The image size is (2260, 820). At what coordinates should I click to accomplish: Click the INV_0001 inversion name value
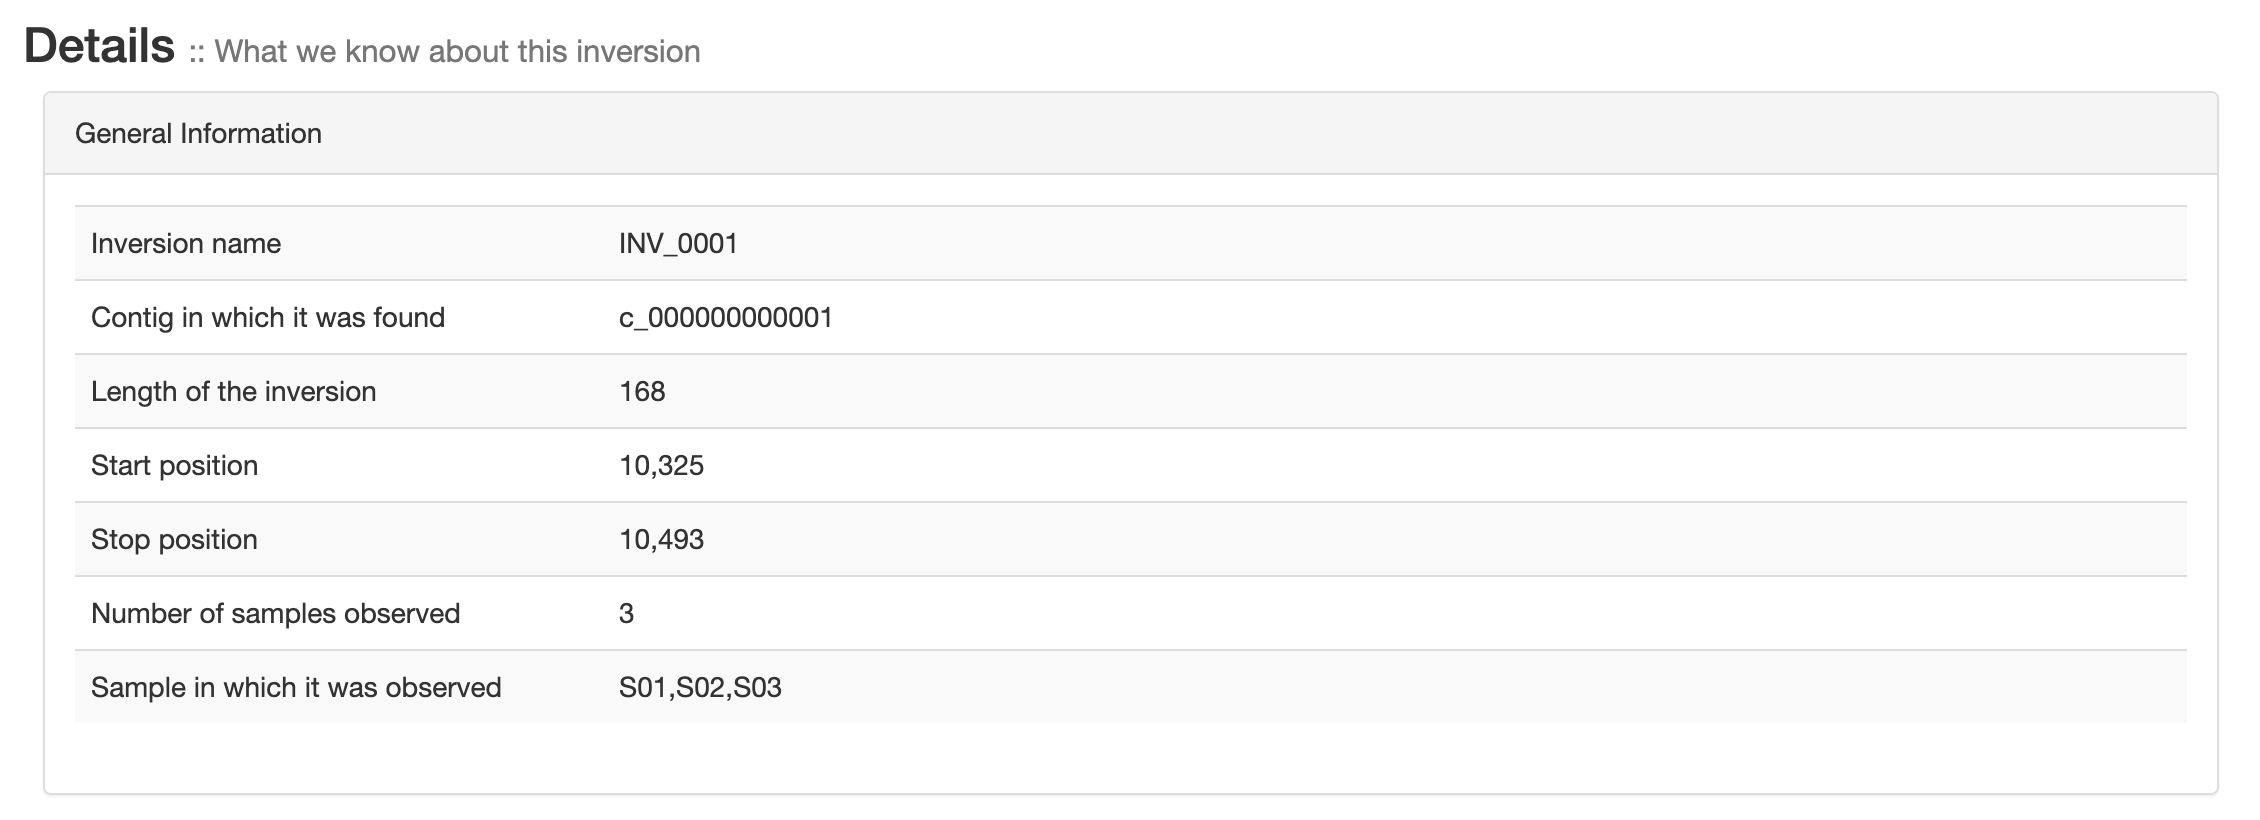click(678, 244)
